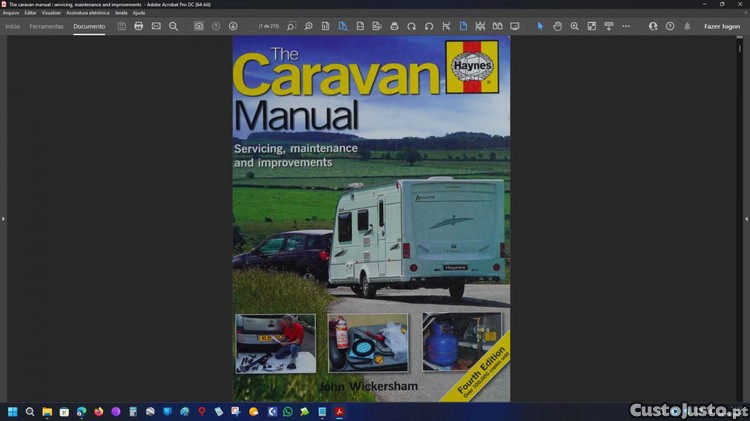Expand the left navigation pane arrow
This screenshot has width=750, height=421.
(3, 218)
